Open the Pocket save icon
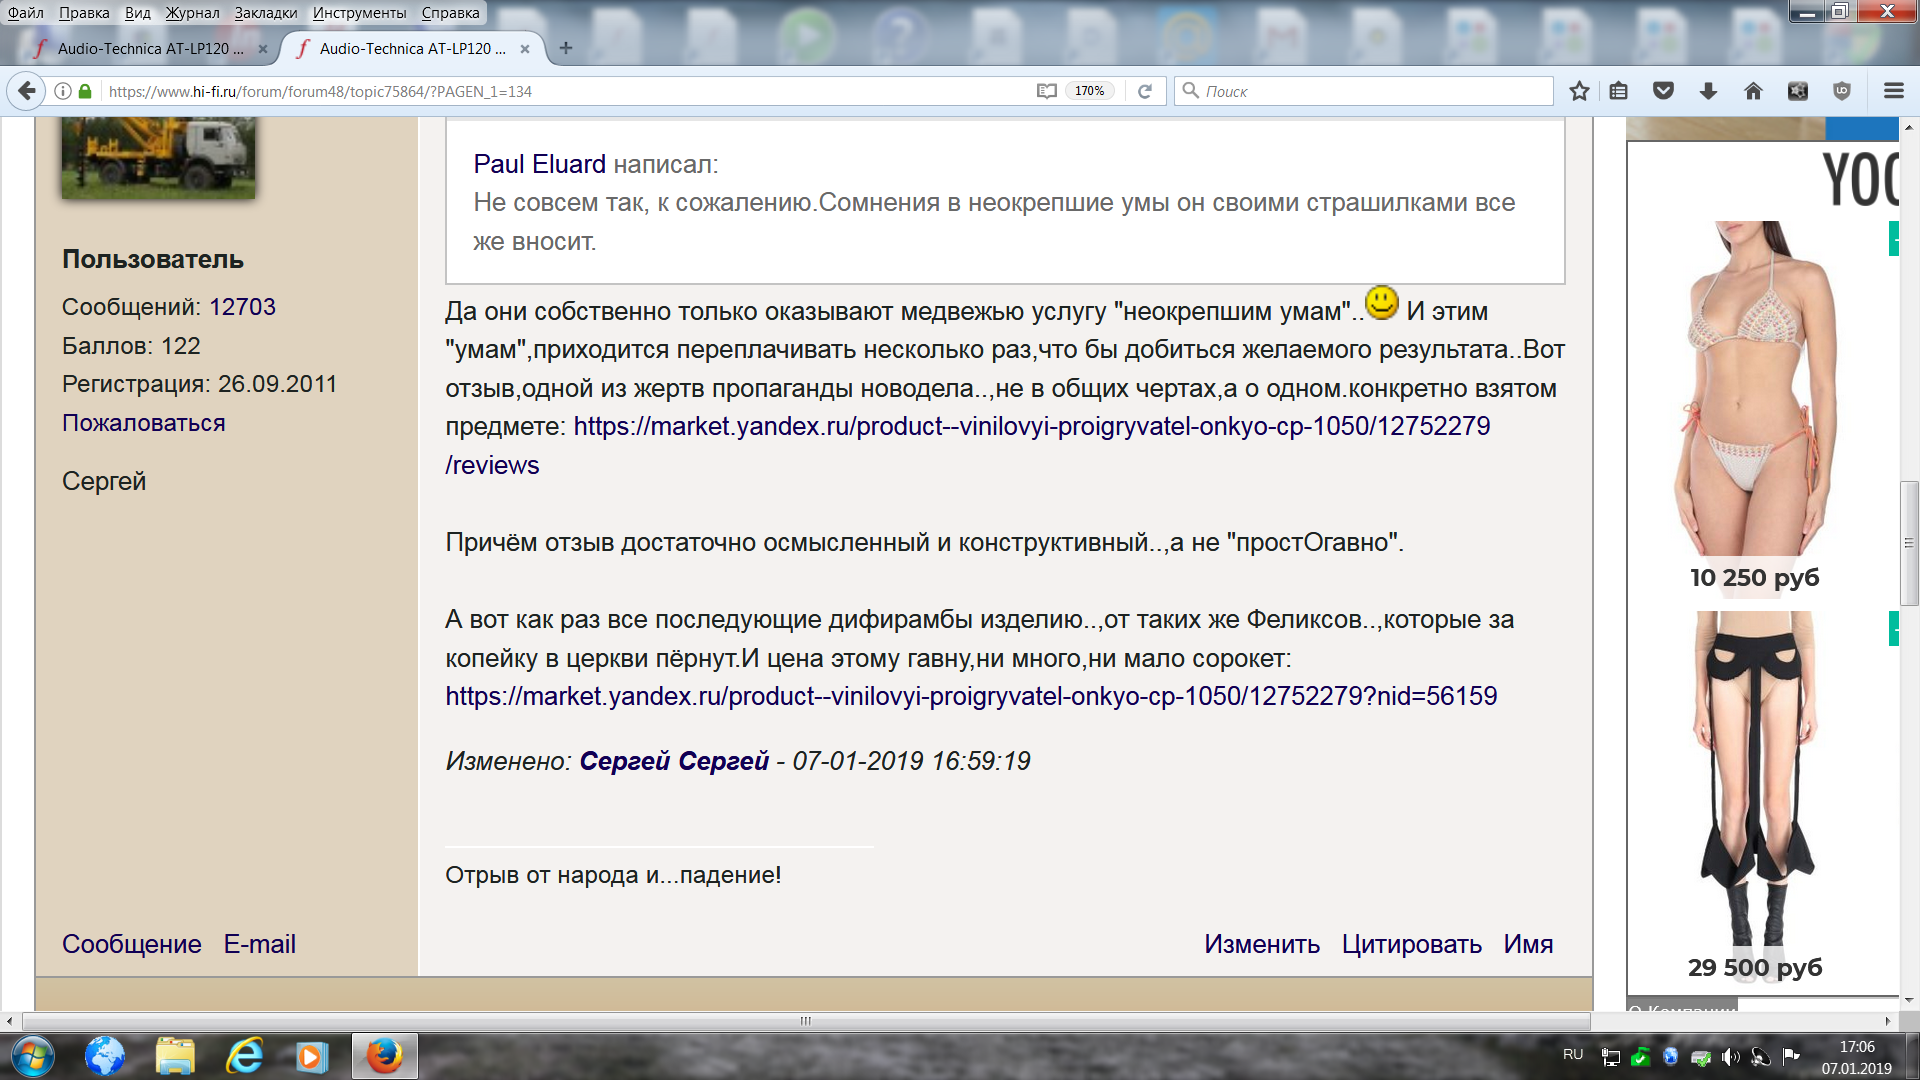 [1663, 91]
